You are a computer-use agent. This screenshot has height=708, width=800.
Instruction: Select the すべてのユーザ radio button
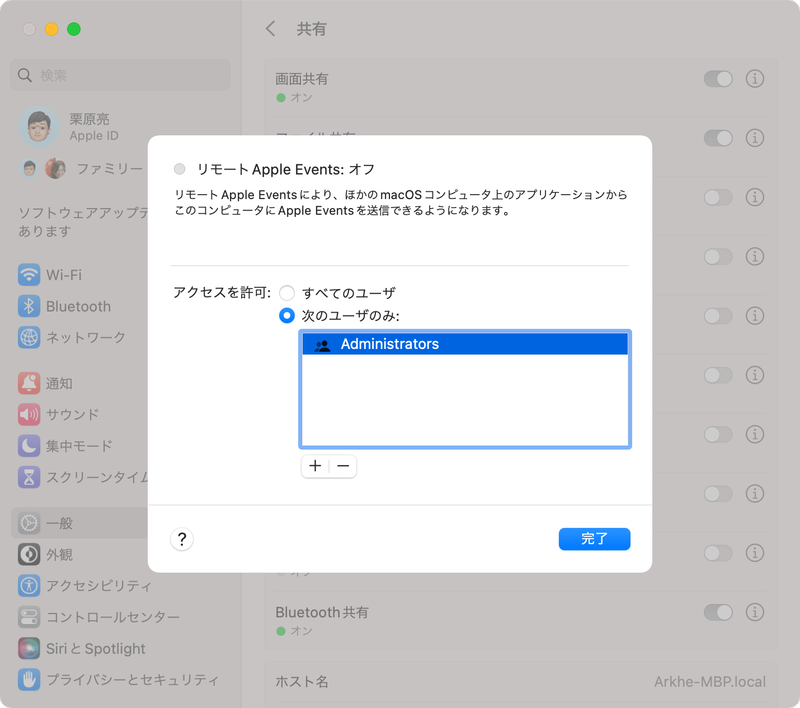(x=287, y=293)
